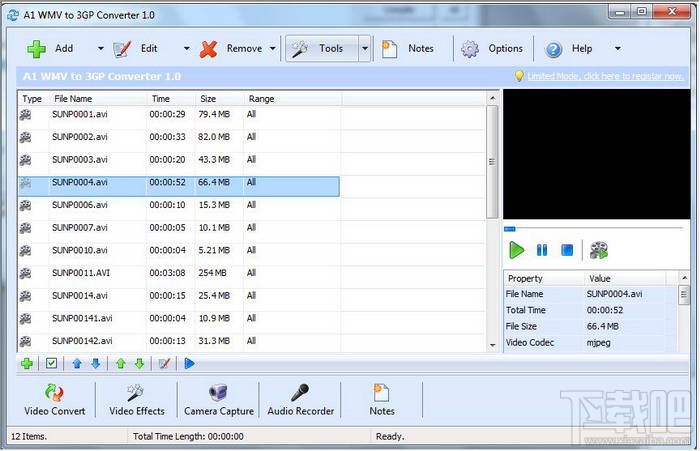
Task: Open Video Effects from the bottom panel
Action: coord(137,400)
